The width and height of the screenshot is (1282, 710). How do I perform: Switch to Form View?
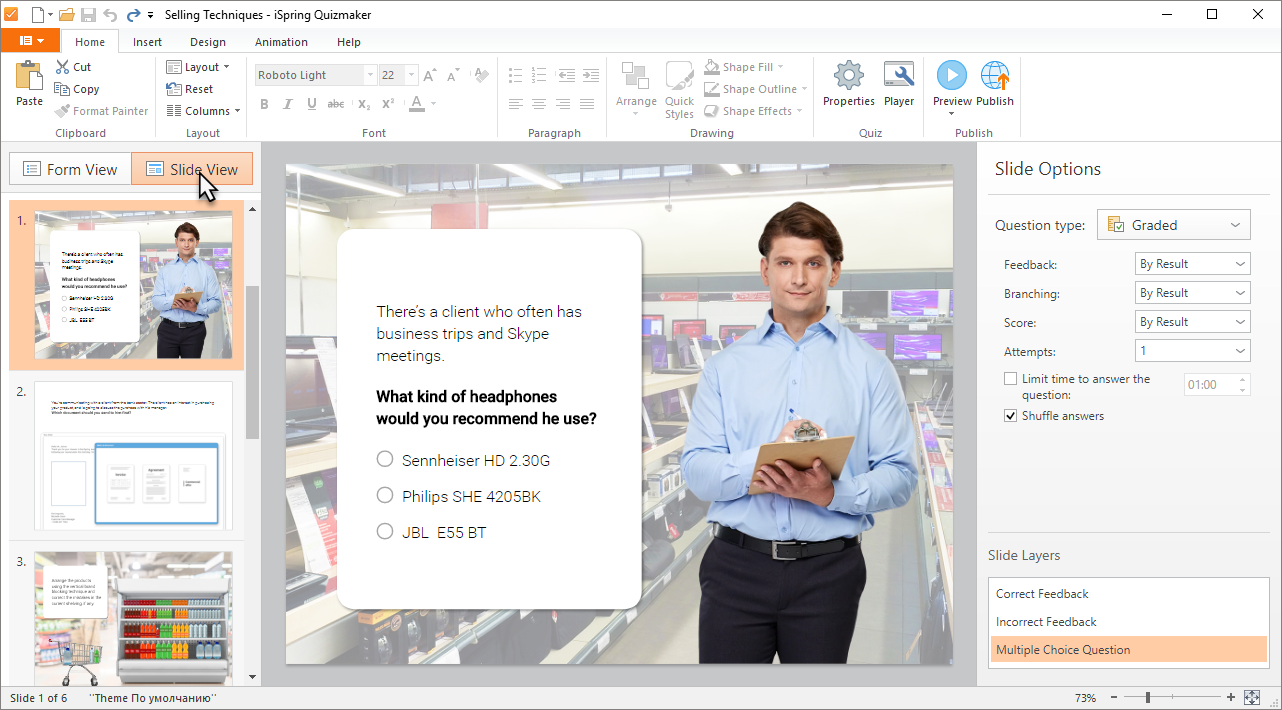pyautogui.click(x=70, y=169)
